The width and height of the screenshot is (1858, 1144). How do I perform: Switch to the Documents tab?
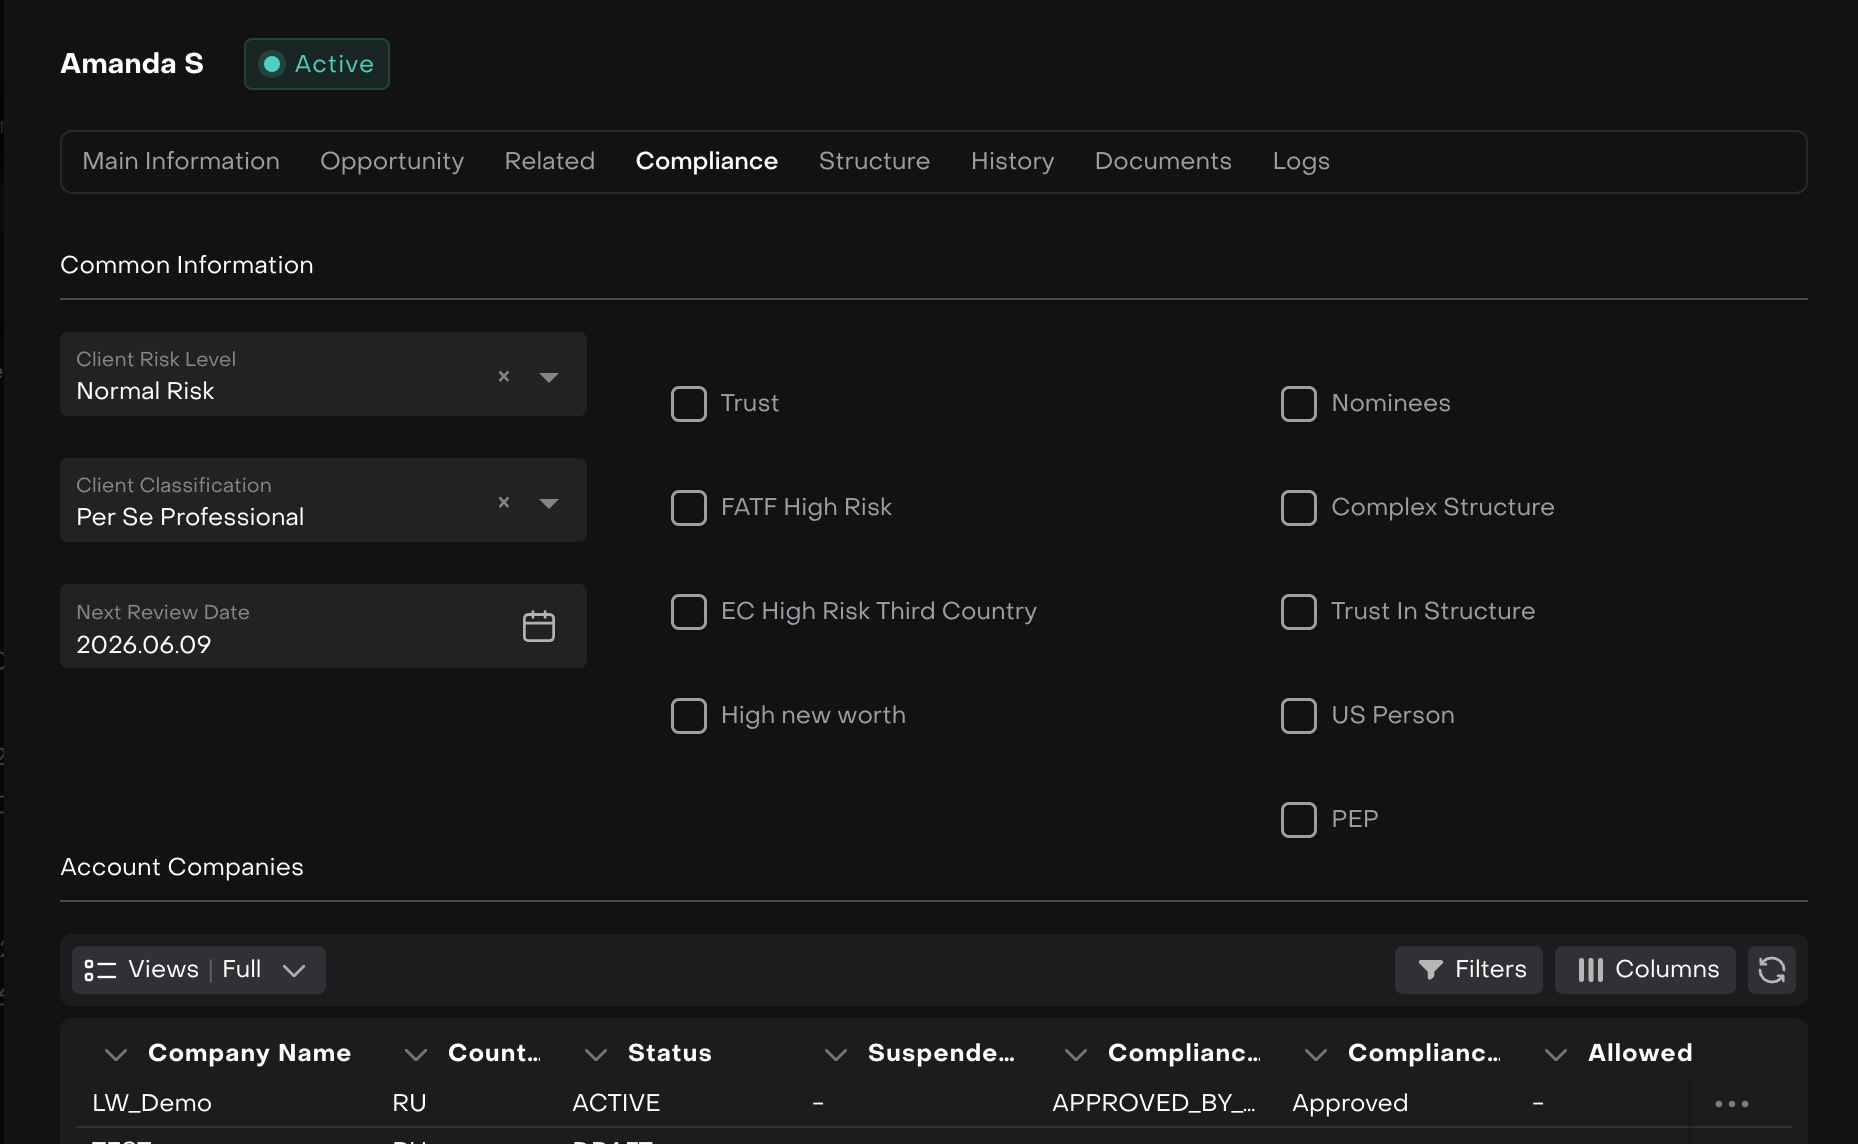pyautogui.click(x=1162, y=162)
